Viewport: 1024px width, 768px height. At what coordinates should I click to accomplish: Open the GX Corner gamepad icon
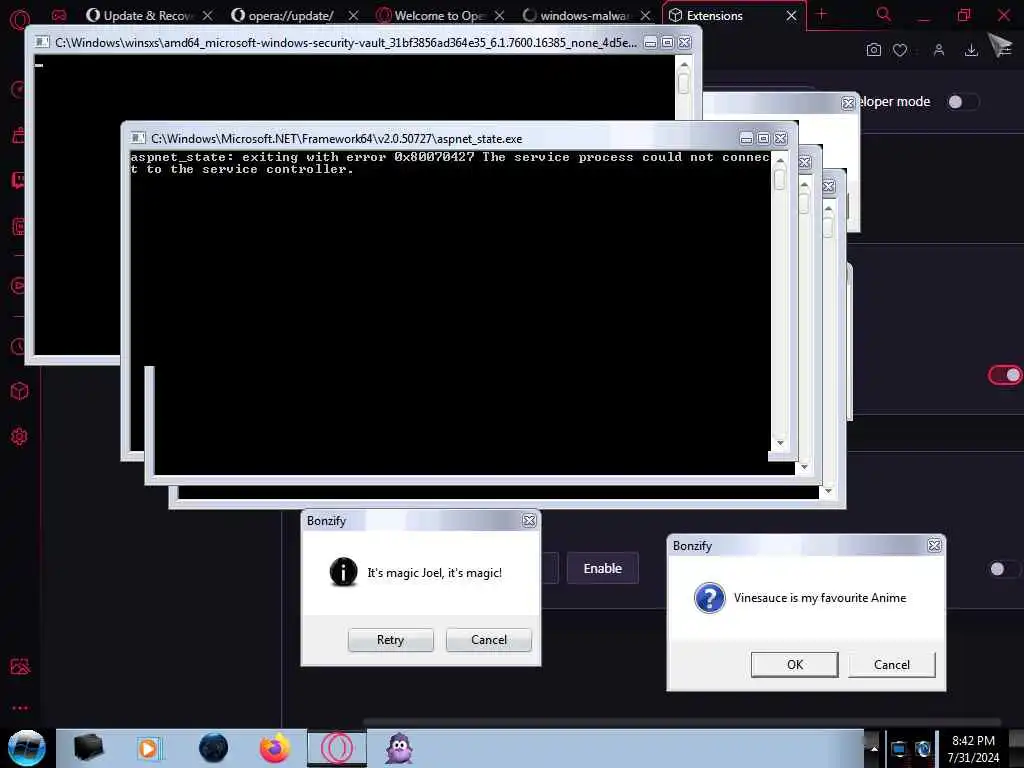[59, 15]
